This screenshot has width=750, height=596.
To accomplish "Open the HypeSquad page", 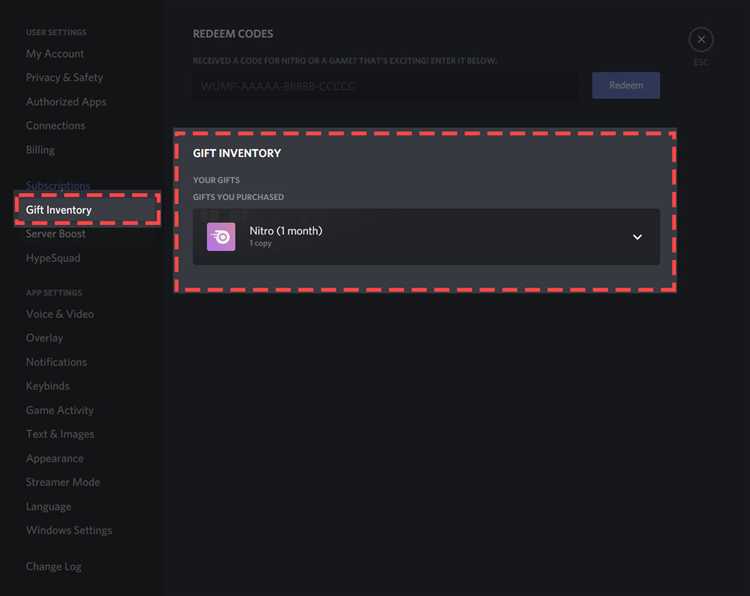I will pyautogui.click(x=53, y=258).
